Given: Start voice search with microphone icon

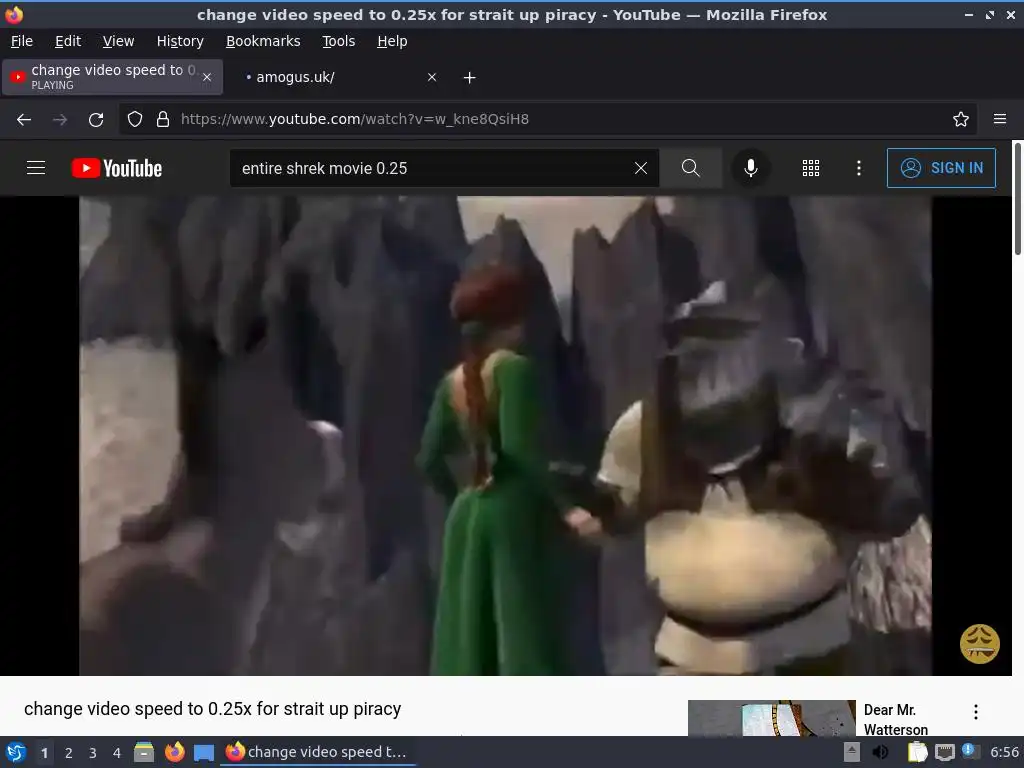Looking at the screenshot, I should pyautogui.click(x=751, y=168).
